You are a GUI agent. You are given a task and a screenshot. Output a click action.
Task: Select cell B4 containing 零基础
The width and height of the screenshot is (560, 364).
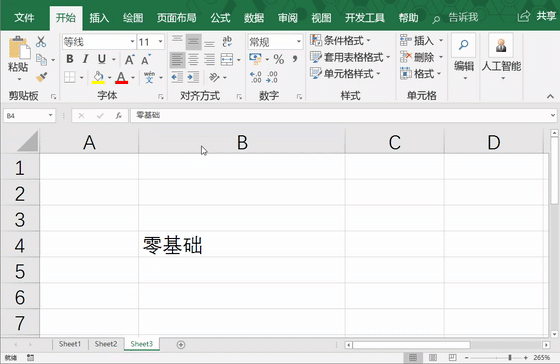[242, 245]
